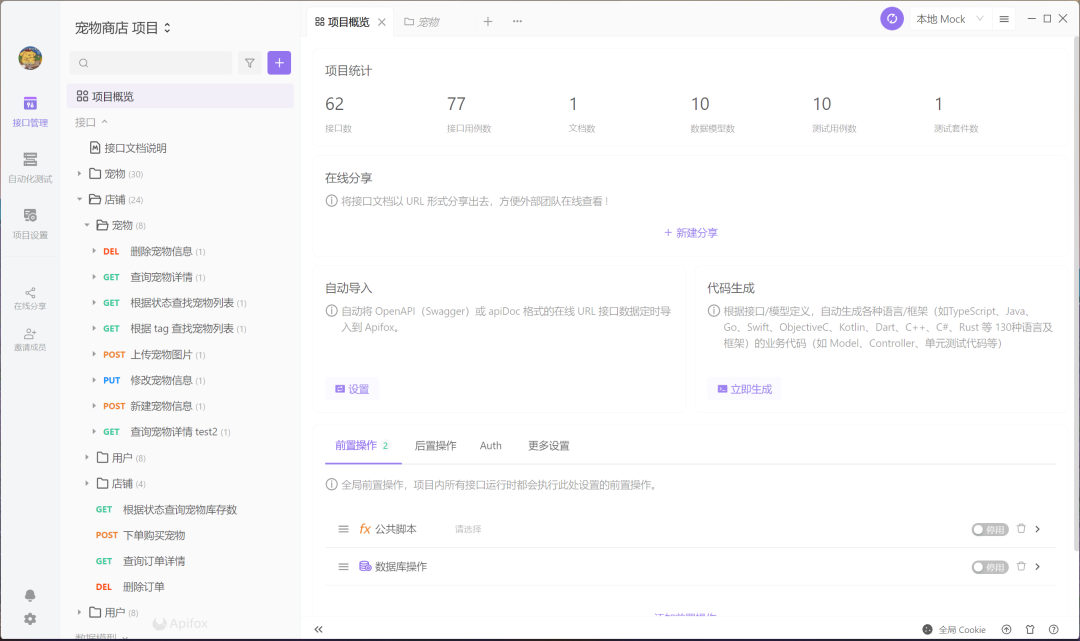Select the 后置操作 tab
The image size is (1080, 641).
click(435, 445)
